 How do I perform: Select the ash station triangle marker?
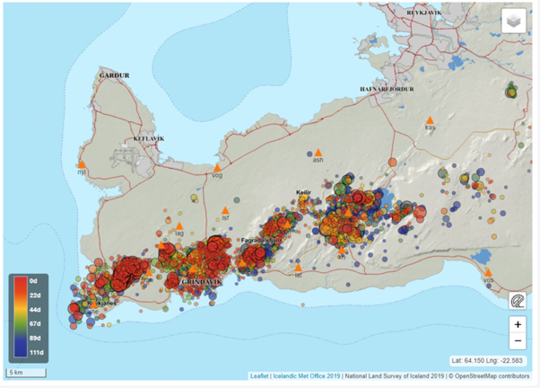click(x=318, y=153)
